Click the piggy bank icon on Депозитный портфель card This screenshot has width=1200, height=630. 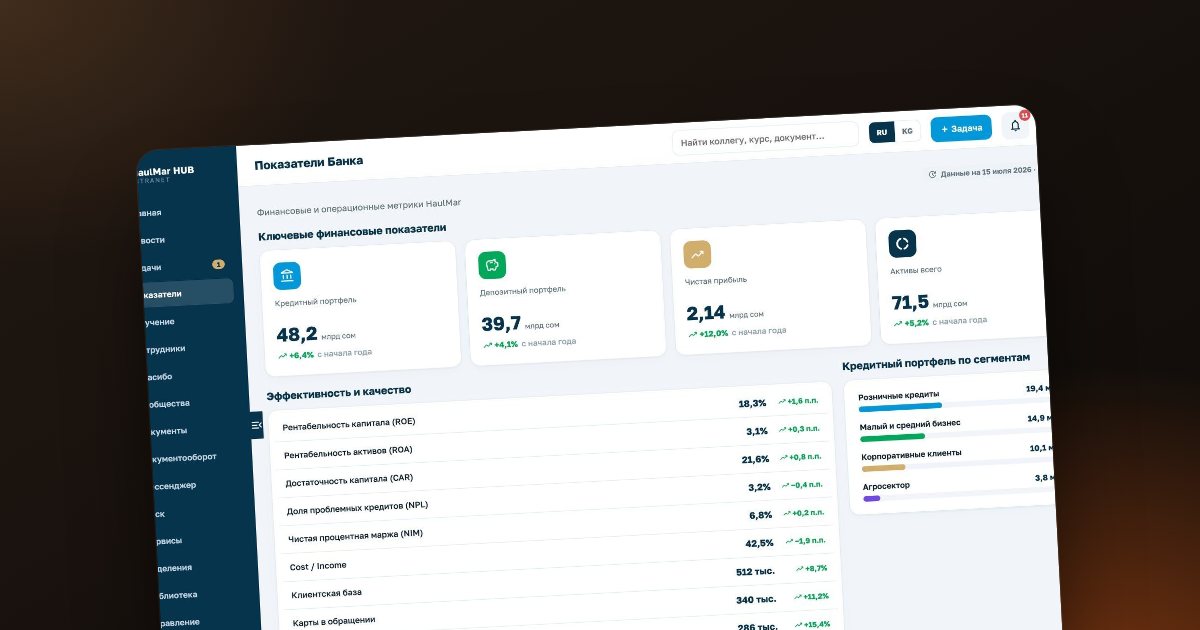(x=492, y=265)
